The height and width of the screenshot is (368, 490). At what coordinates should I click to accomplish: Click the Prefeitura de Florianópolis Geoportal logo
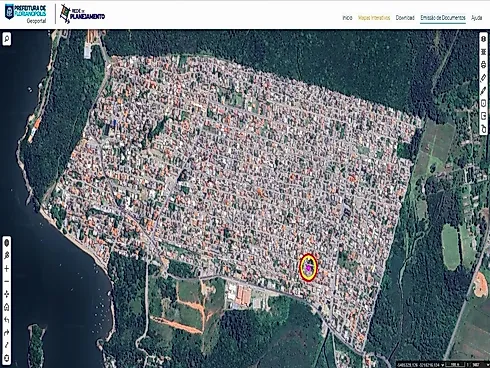[25, 14]
